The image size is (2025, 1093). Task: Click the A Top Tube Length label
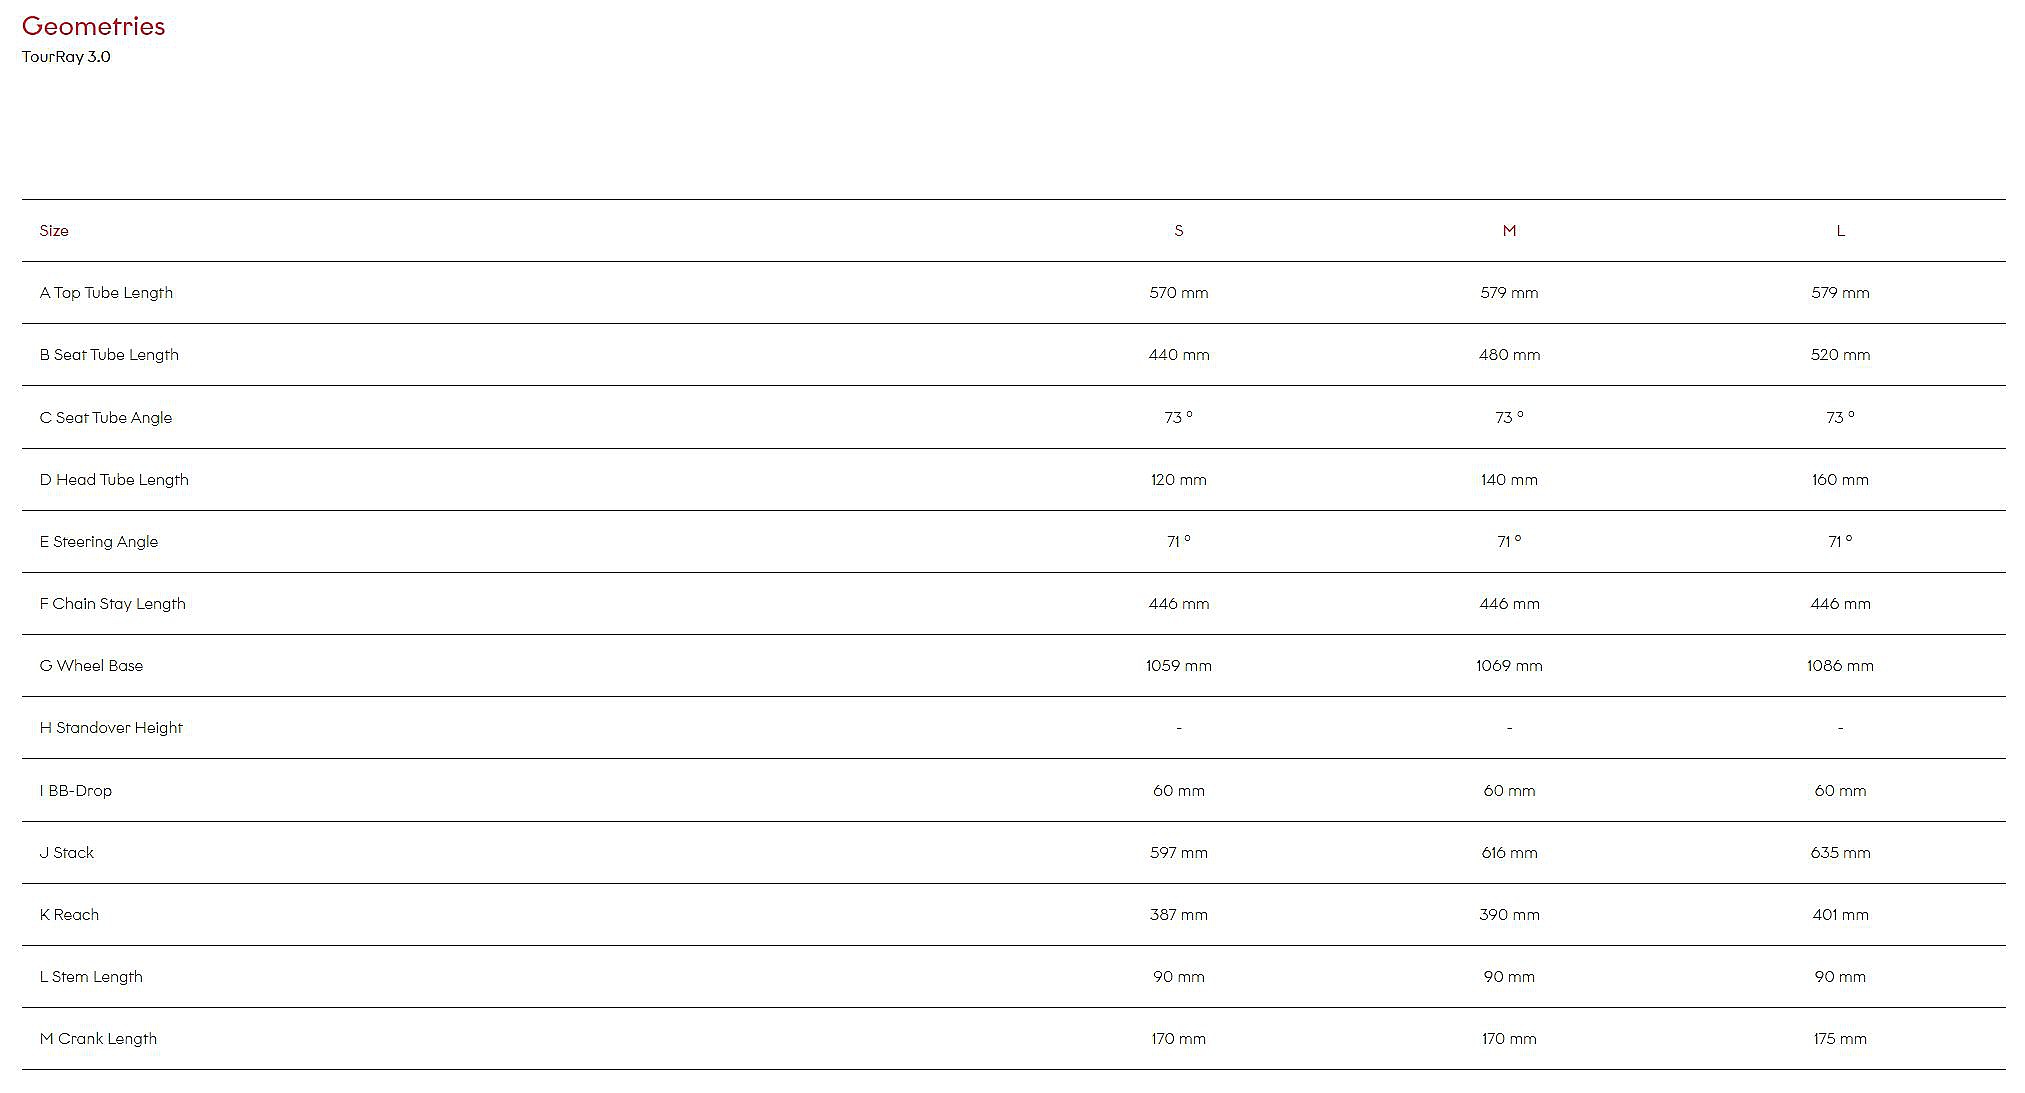click(106, 293)
